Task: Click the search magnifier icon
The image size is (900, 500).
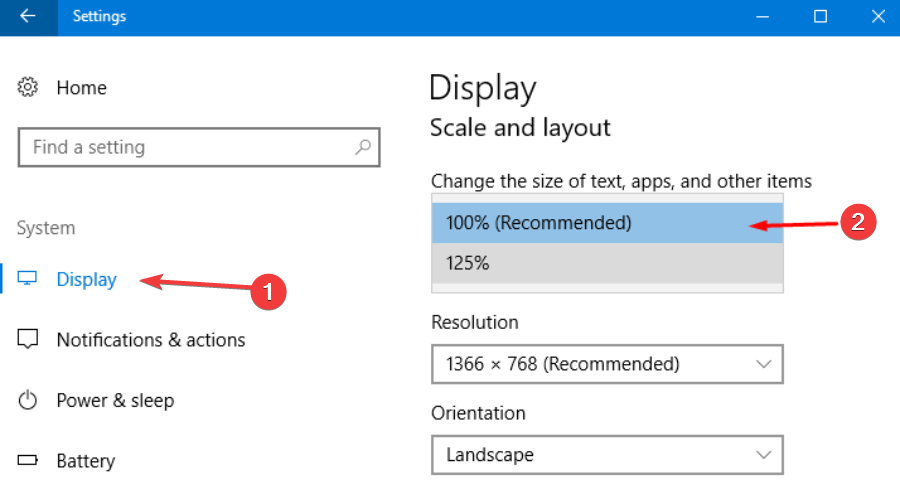Action: click(x=364, y=147)
